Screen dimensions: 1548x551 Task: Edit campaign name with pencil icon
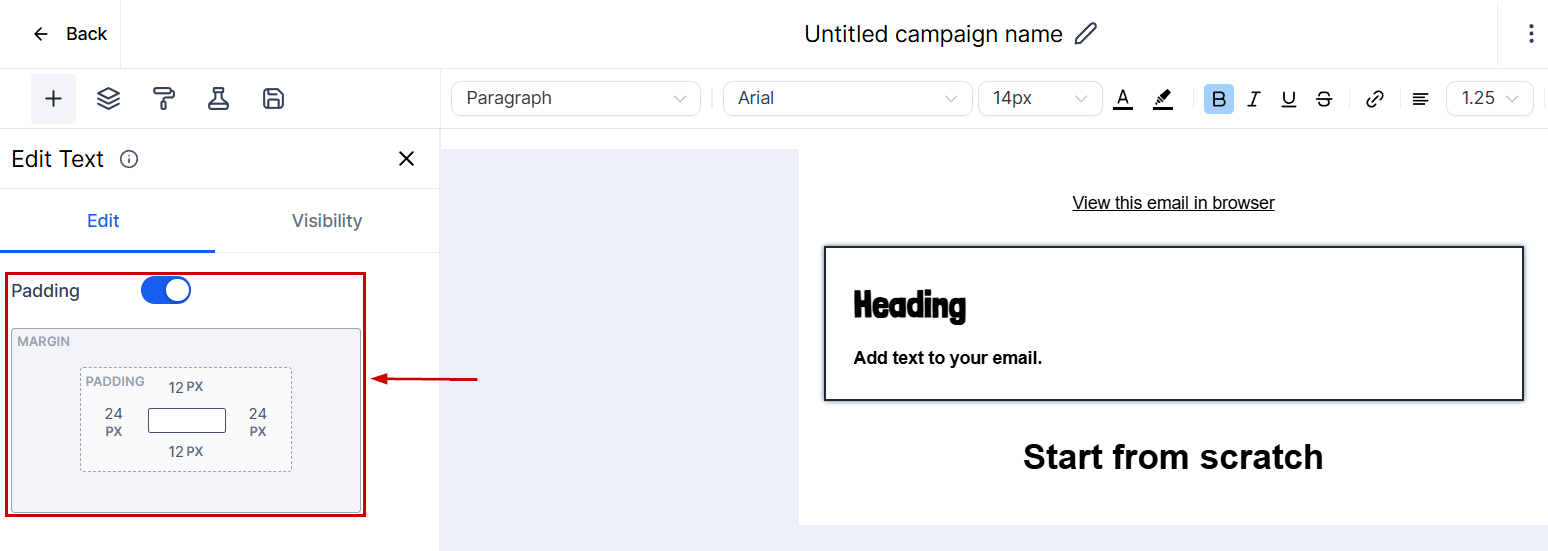(x=1085, y=34)
